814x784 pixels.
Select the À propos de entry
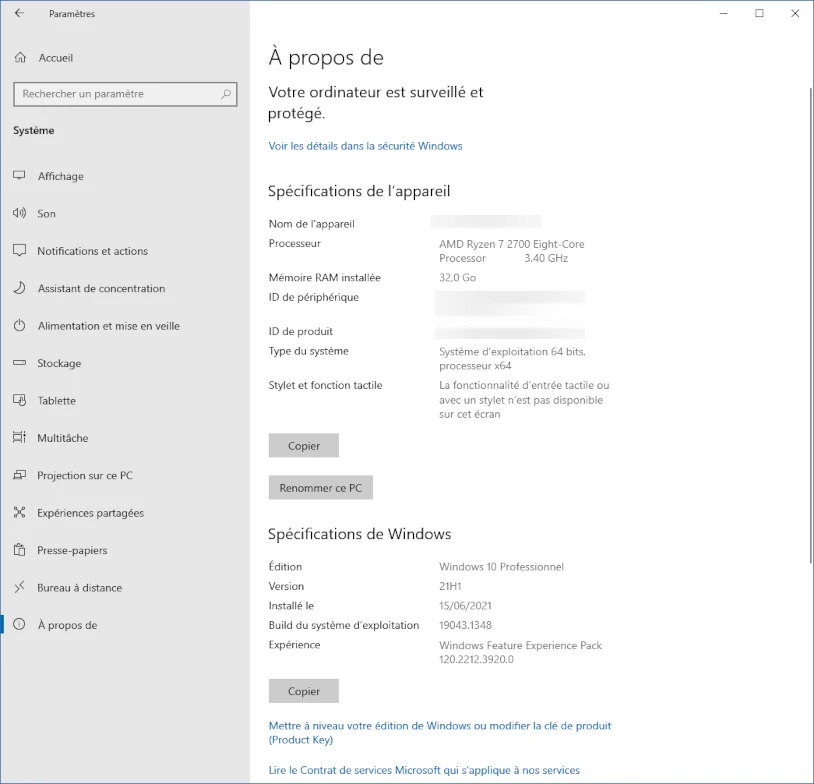pos(66,625)
